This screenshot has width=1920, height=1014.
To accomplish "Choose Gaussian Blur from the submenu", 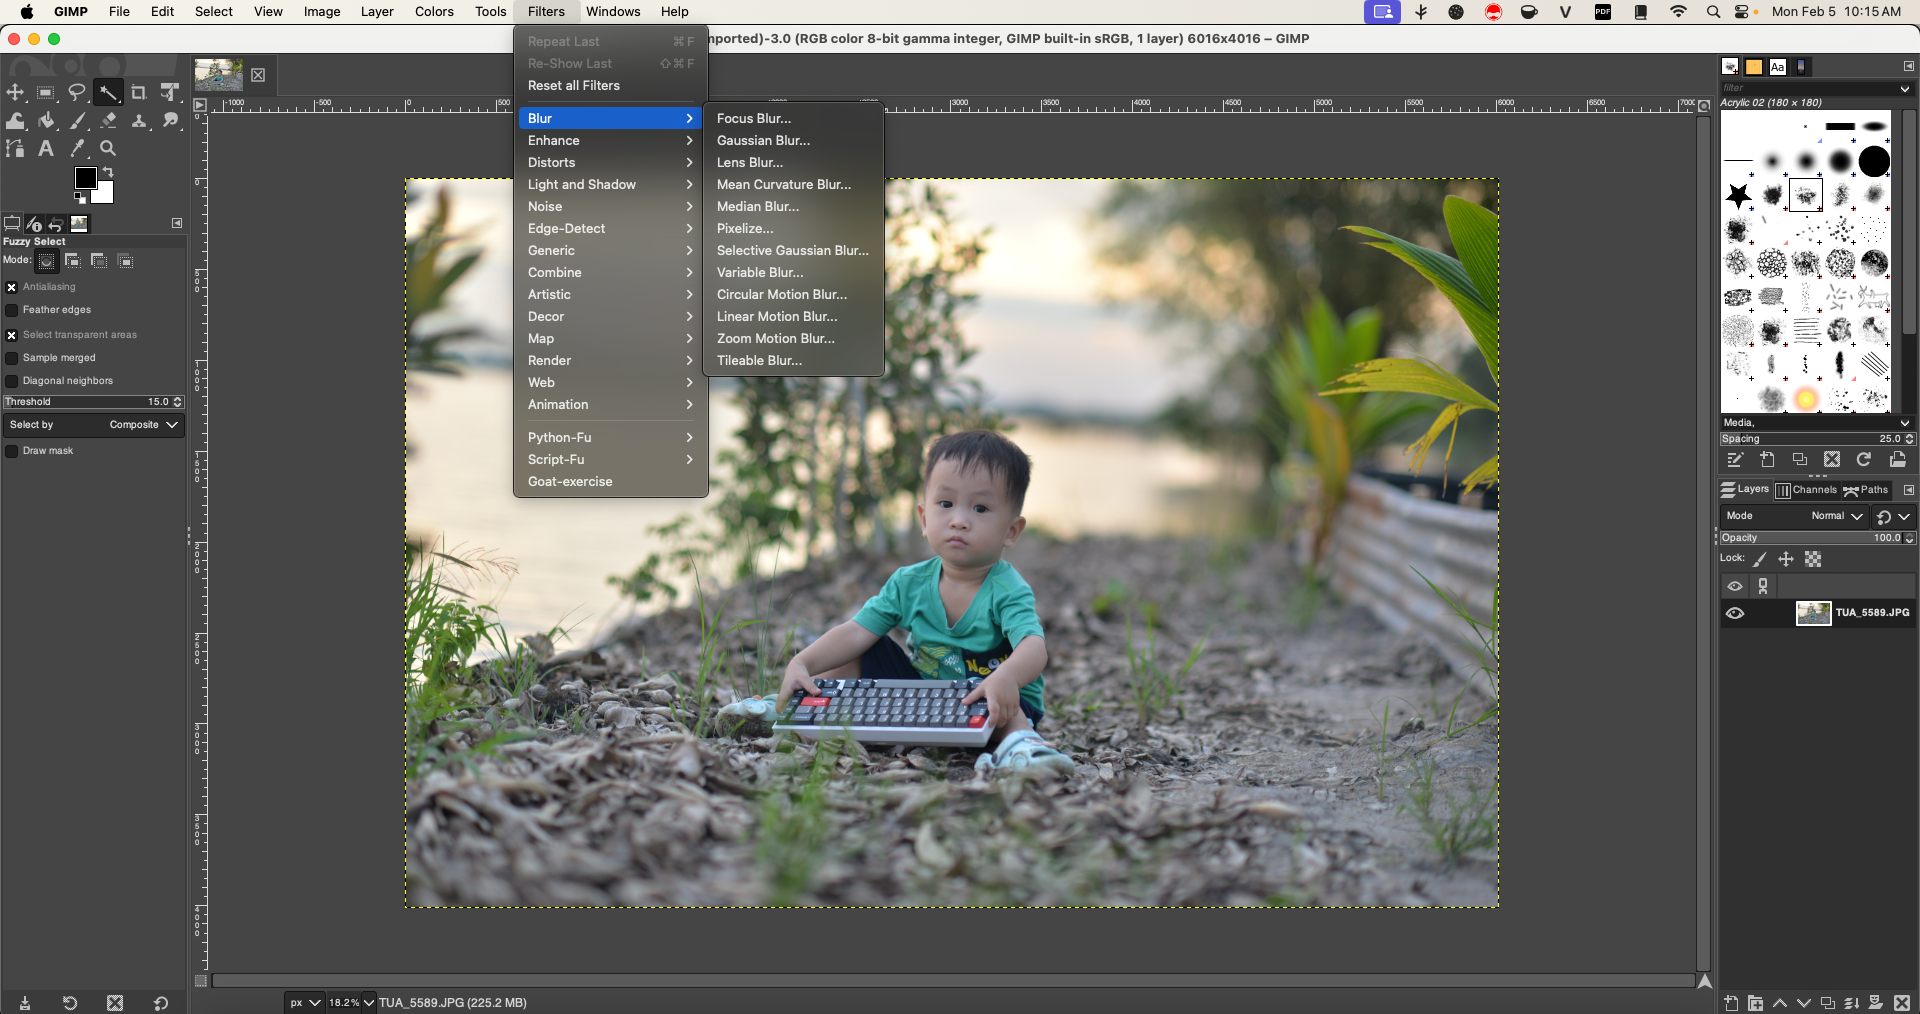I will 763,141.
